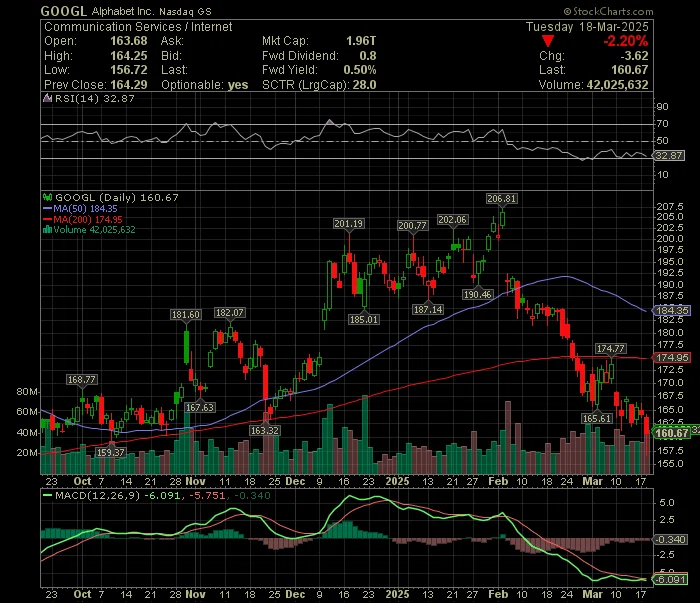Click the Fwd Dividend value 0.8
The image size is (700, 603).
coord(368,55)
